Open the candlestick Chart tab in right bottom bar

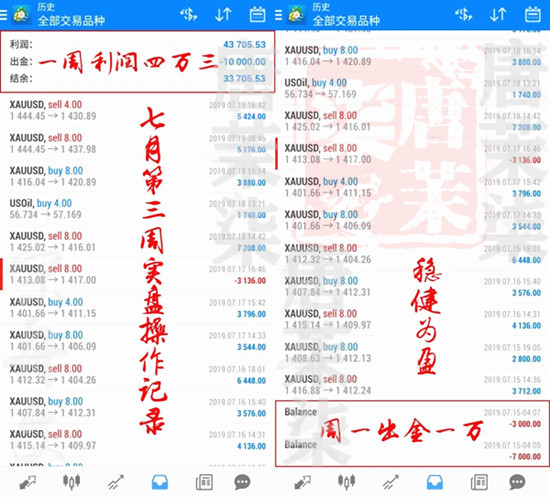point(346,482)
